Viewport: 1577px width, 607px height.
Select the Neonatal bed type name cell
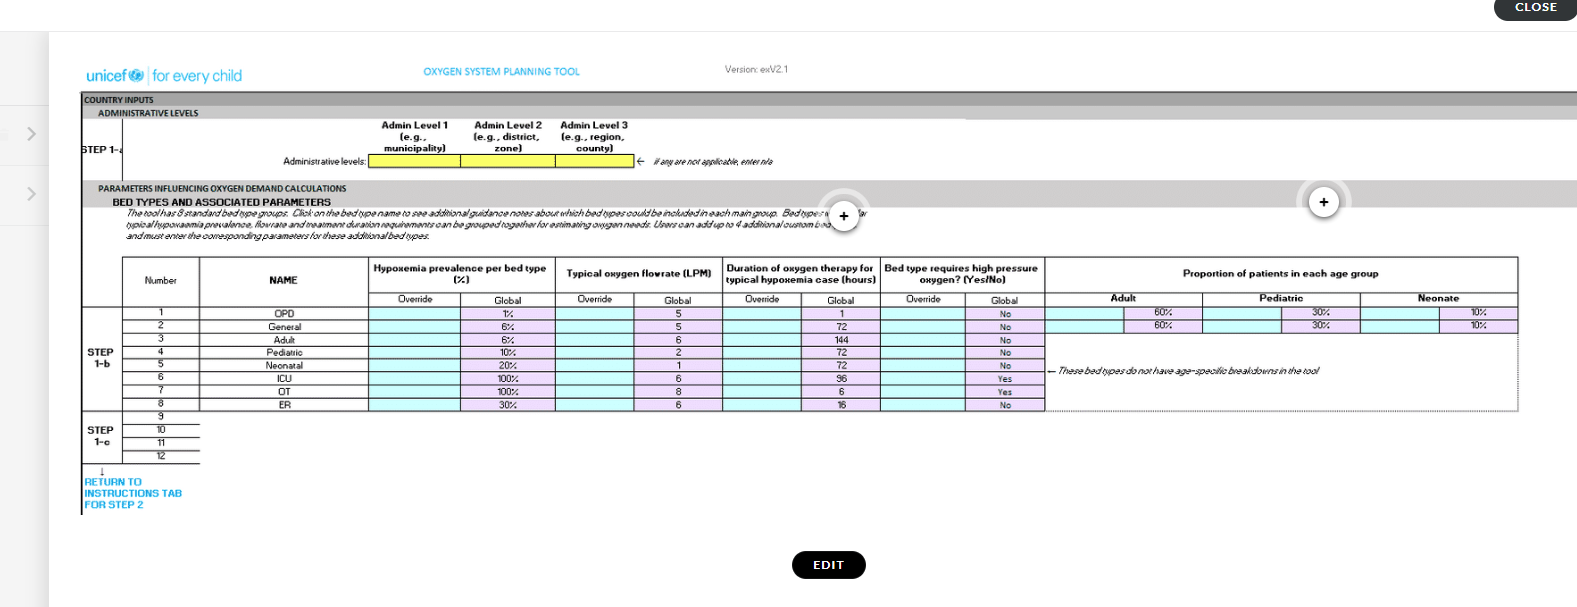click(x=284, y=366)
